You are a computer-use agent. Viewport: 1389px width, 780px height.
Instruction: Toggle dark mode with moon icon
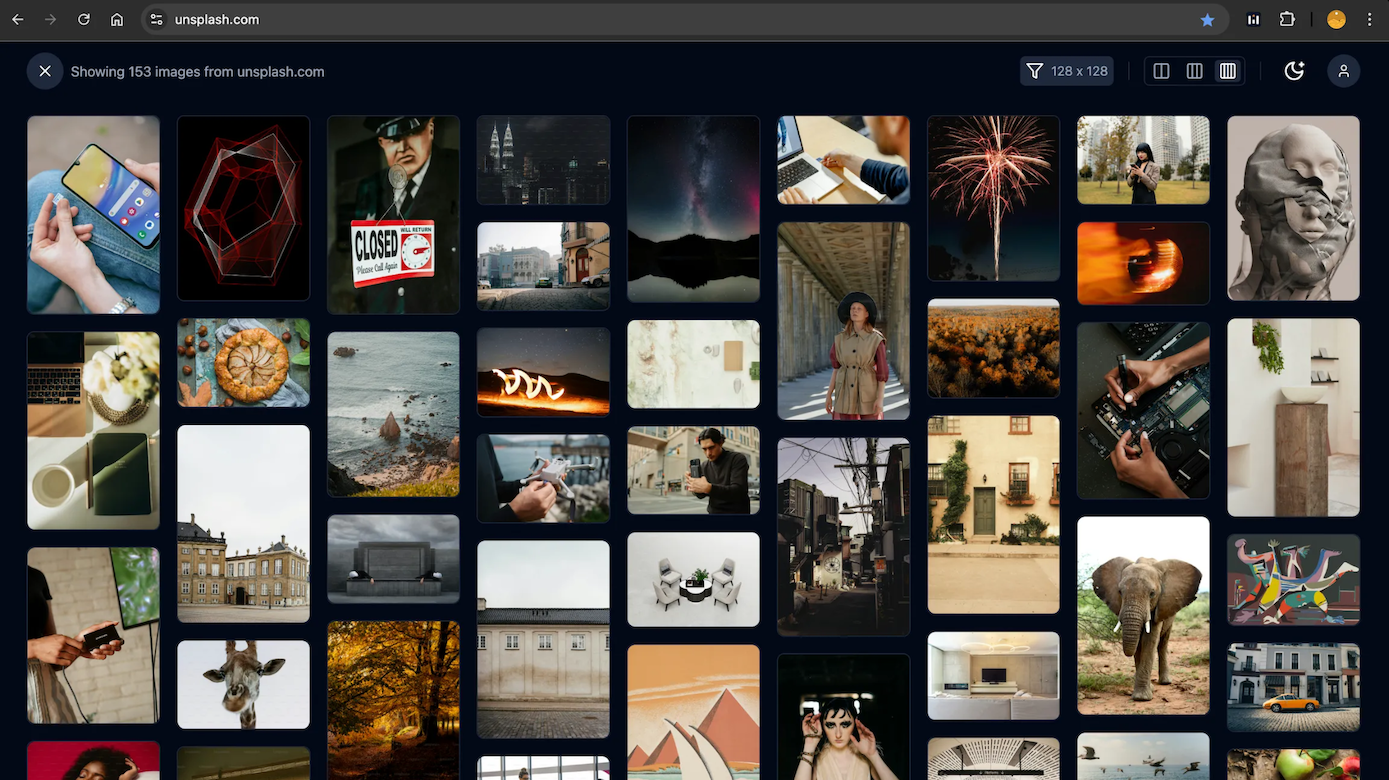point(1294,71)
